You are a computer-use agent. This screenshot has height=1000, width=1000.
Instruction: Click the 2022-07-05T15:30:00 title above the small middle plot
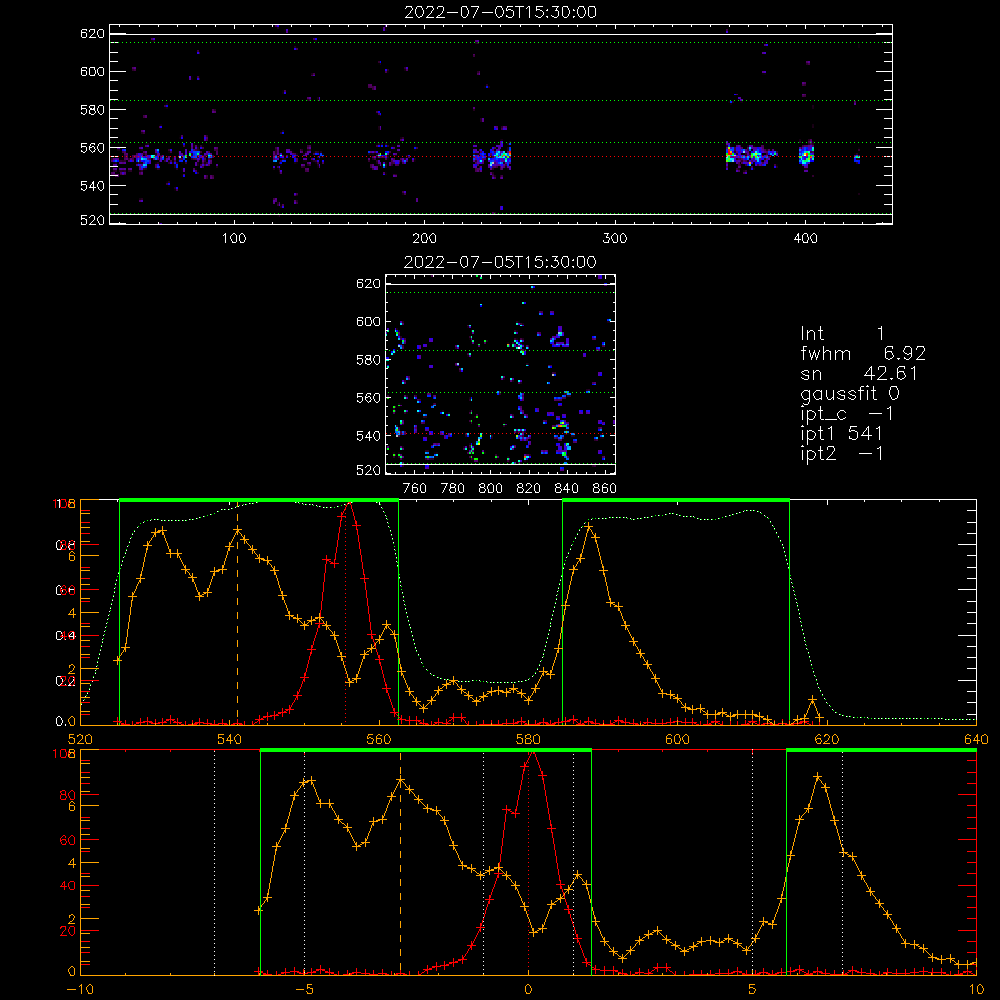501,262
